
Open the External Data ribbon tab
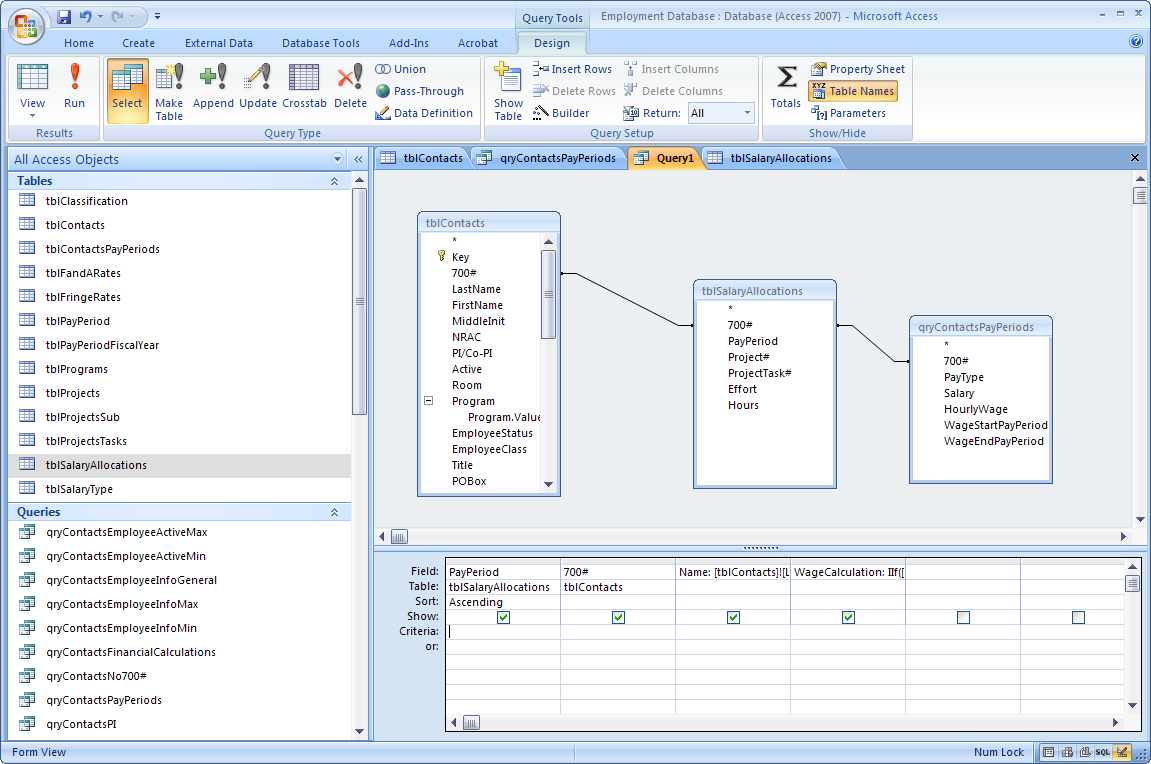[x=219, y=43]
